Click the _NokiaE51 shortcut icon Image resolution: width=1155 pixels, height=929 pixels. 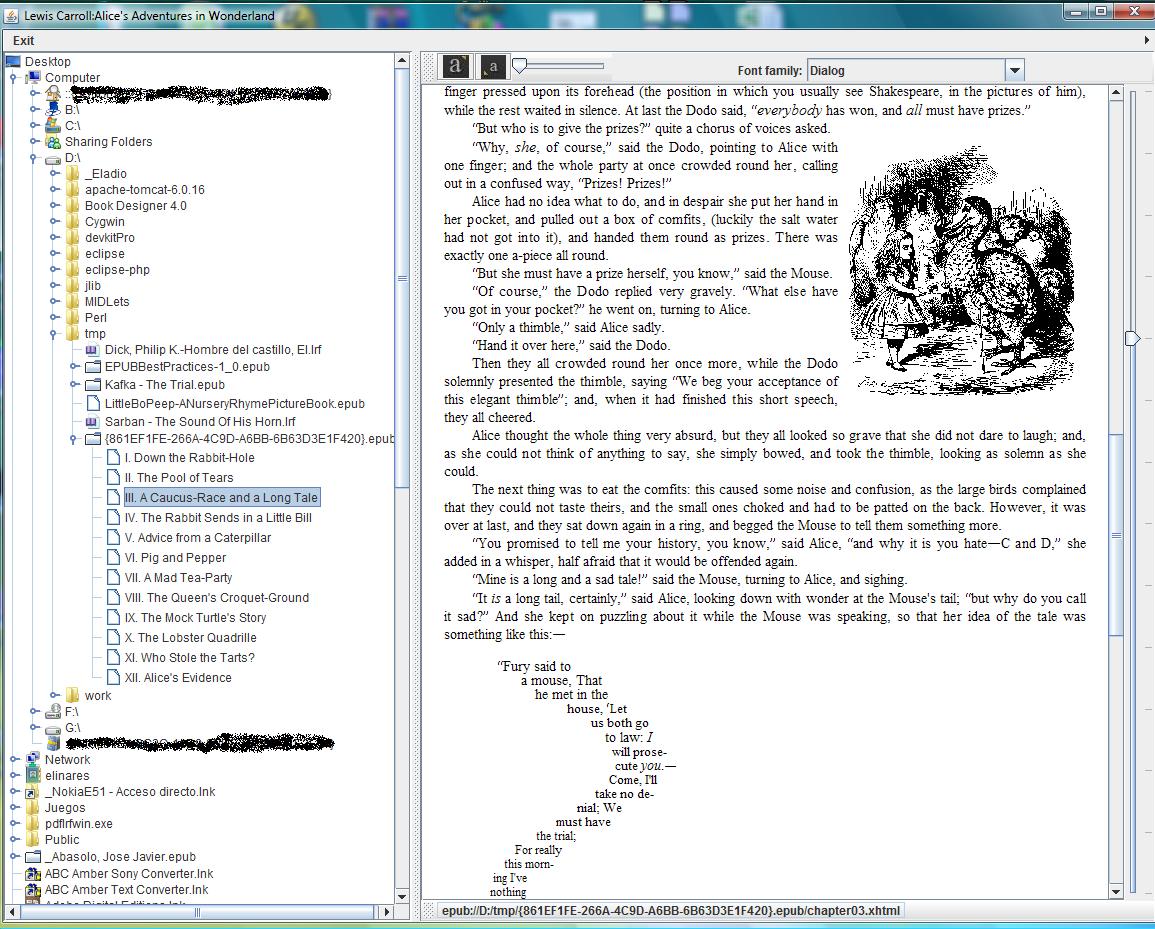pos(33,792)
